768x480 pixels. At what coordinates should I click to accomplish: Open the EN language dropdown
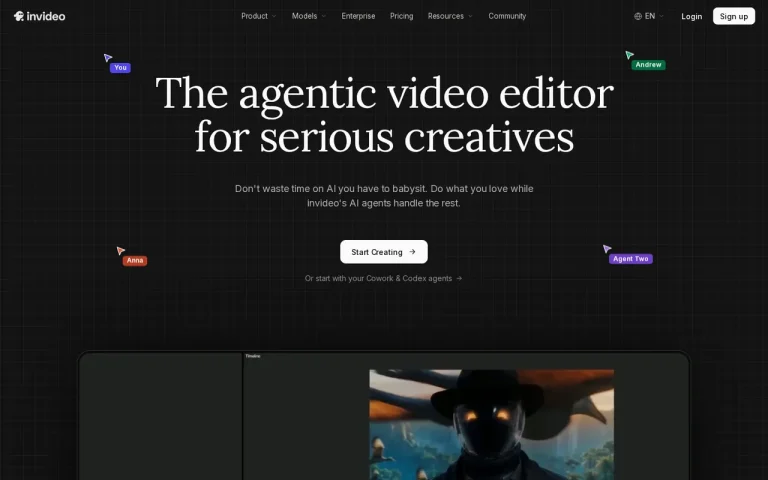[649, 16]
